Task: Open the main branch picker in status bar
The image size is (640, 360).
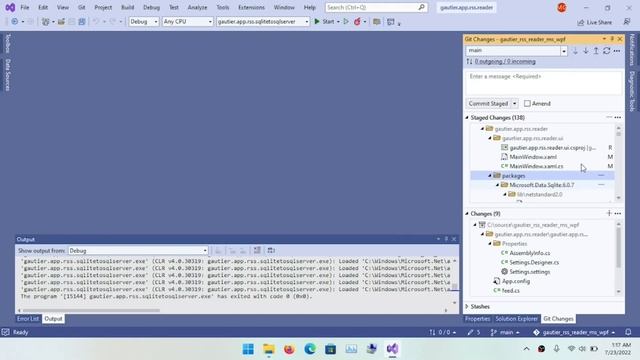Action: [x=505, y=332]
